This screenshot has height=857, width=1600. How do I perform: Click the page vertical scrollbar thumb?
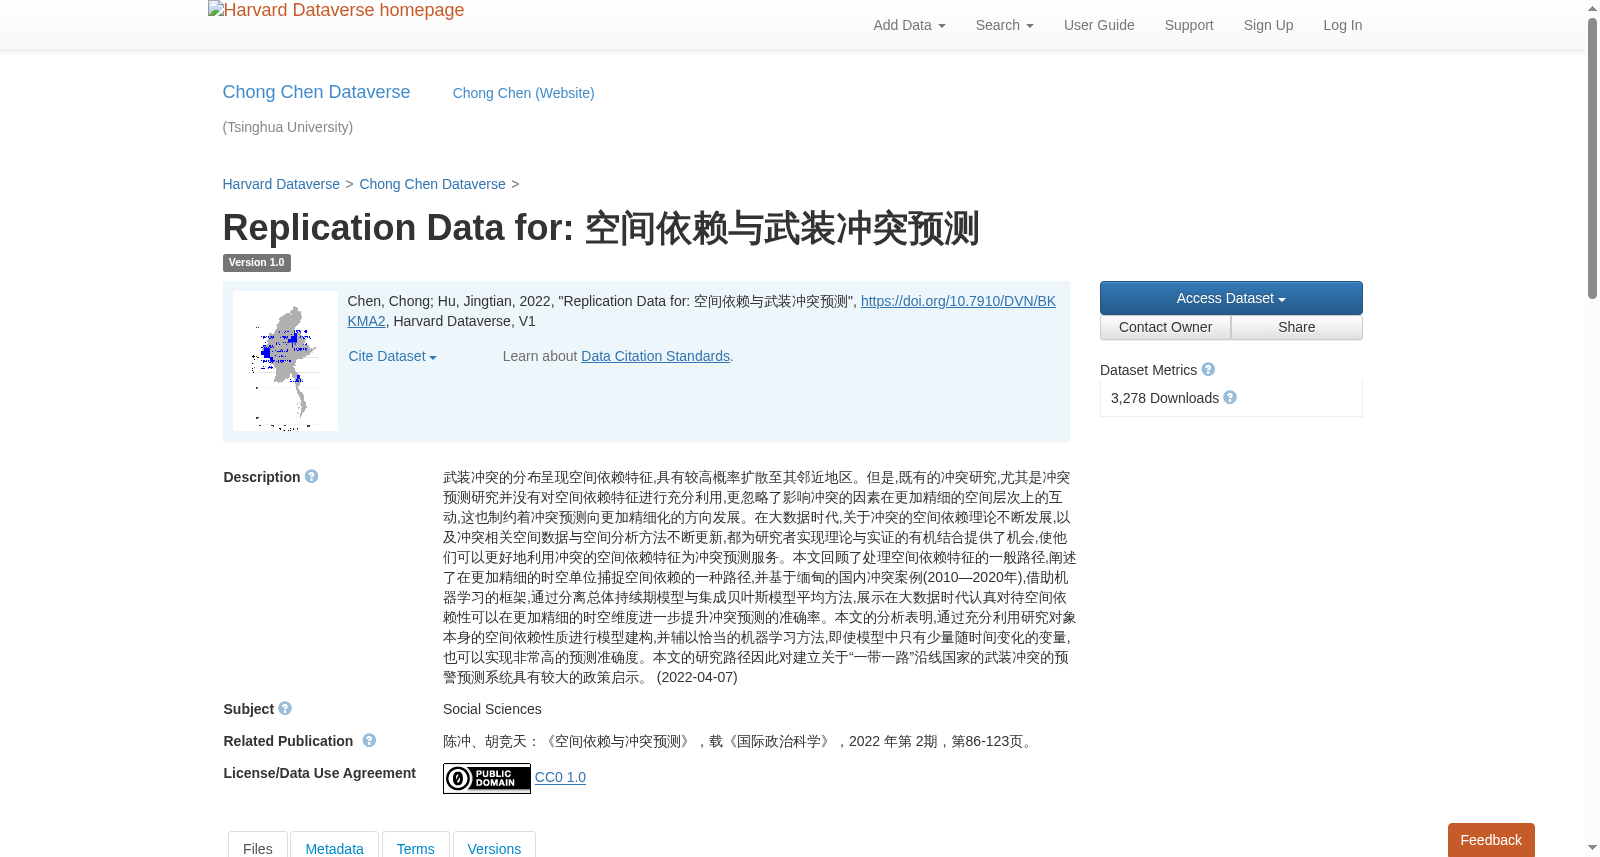[1592, 158]
